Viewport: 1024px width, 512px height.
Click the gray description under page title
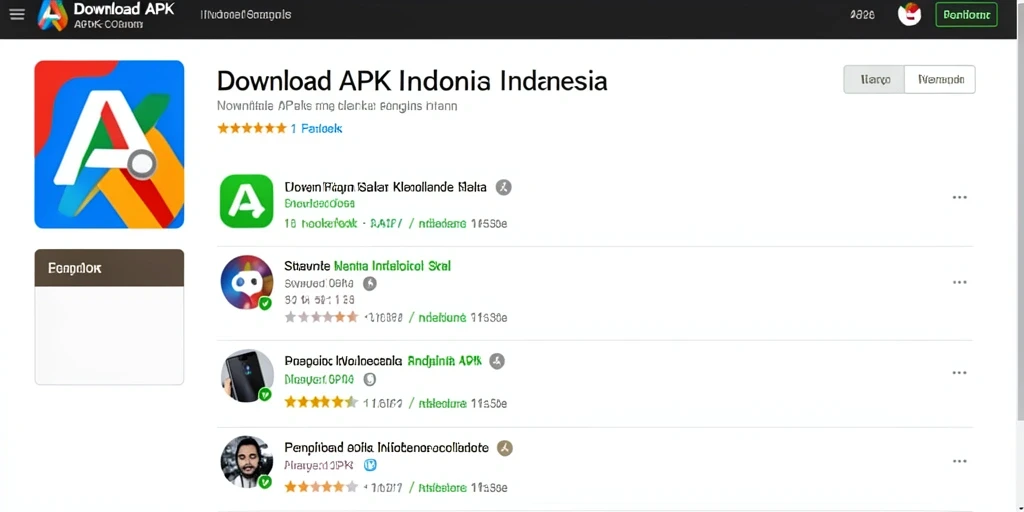(x=337, y=105)
